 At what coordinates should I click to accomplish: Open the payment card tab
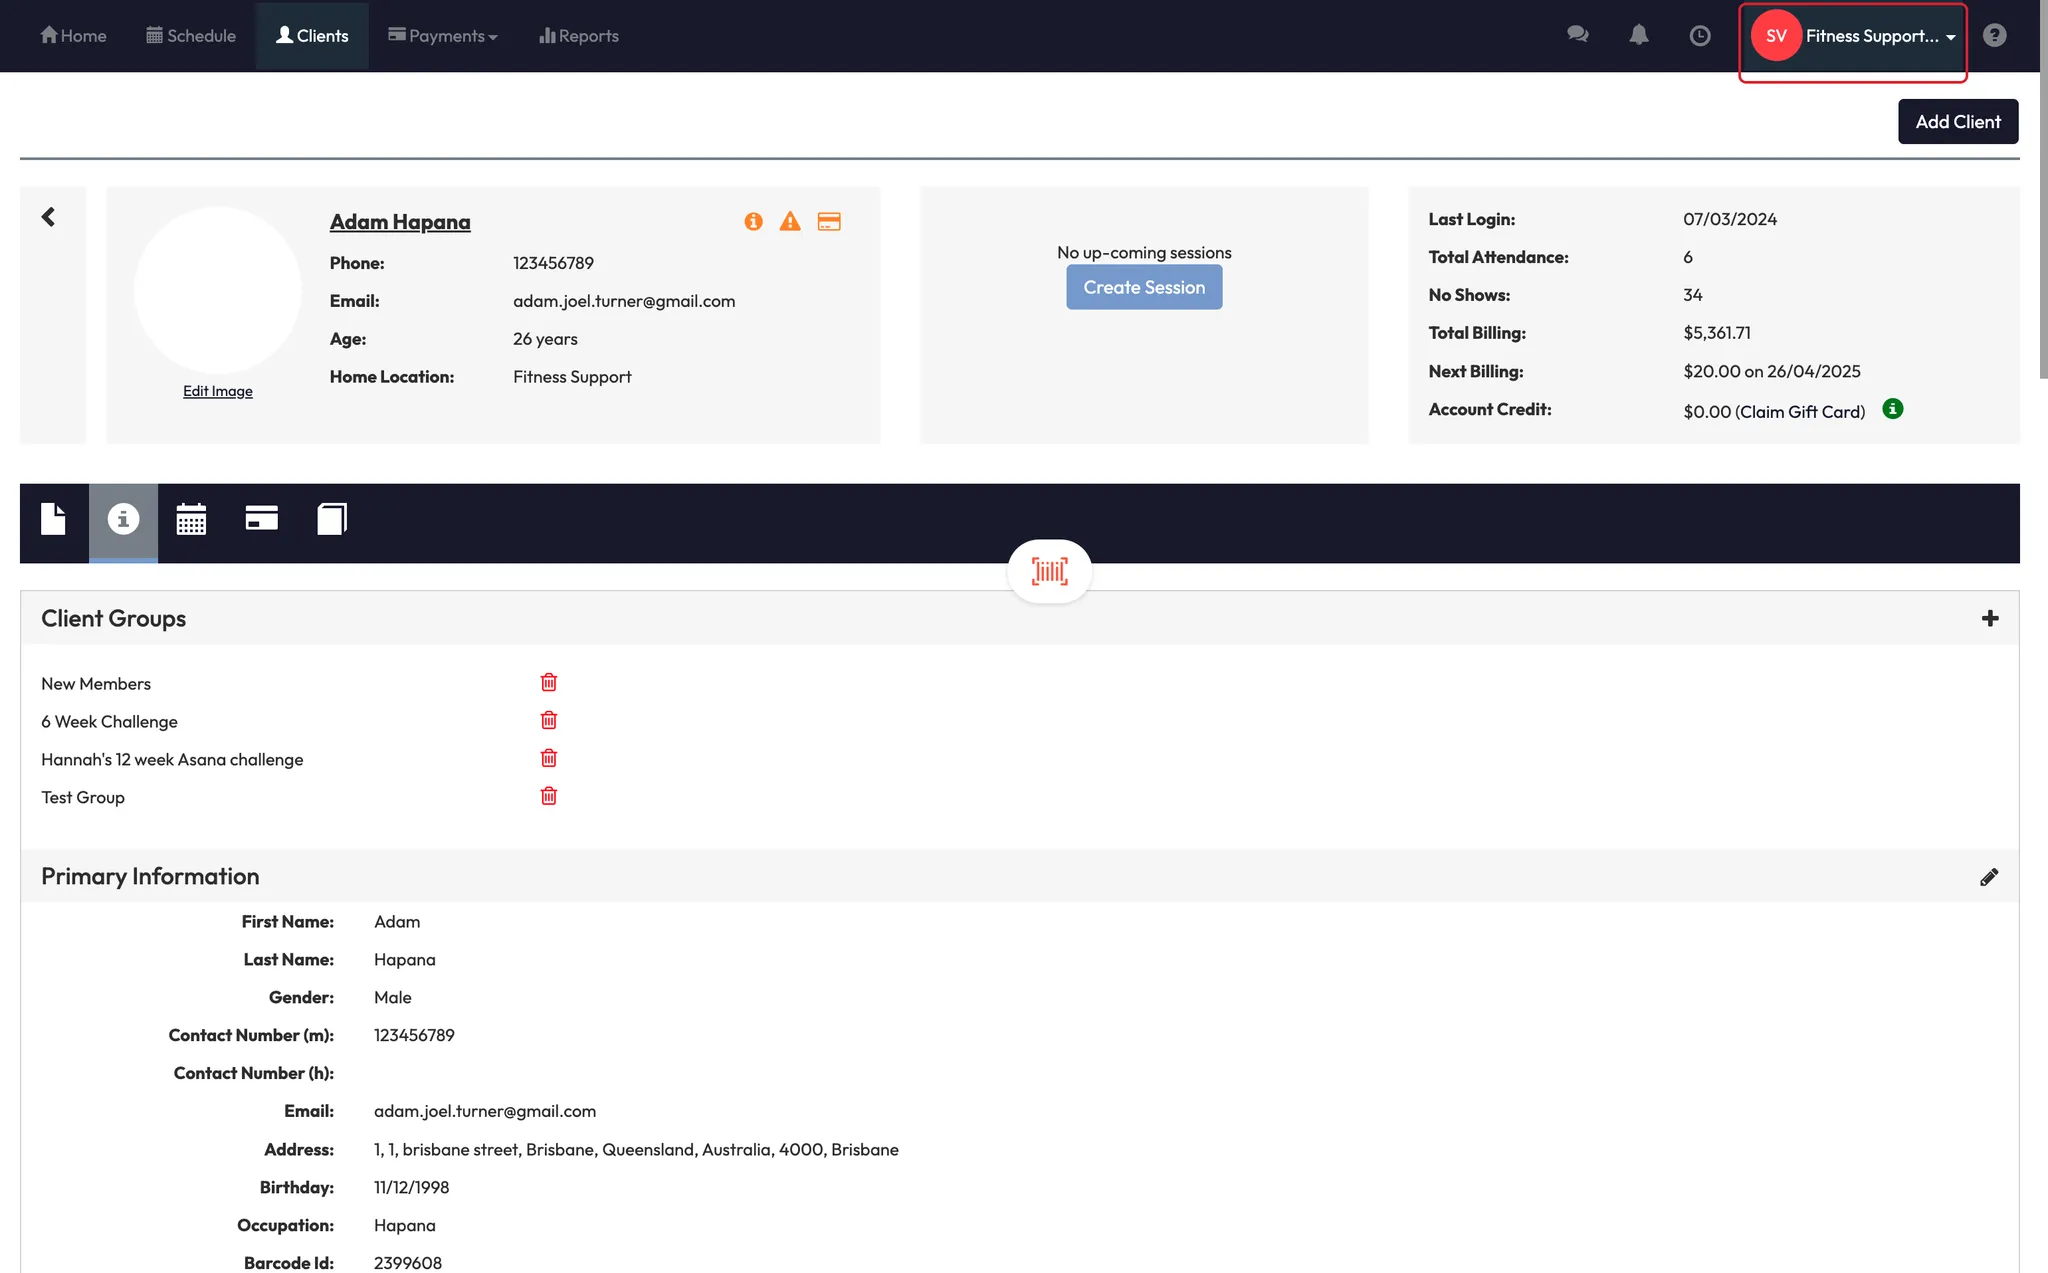[x=261, y=519]
